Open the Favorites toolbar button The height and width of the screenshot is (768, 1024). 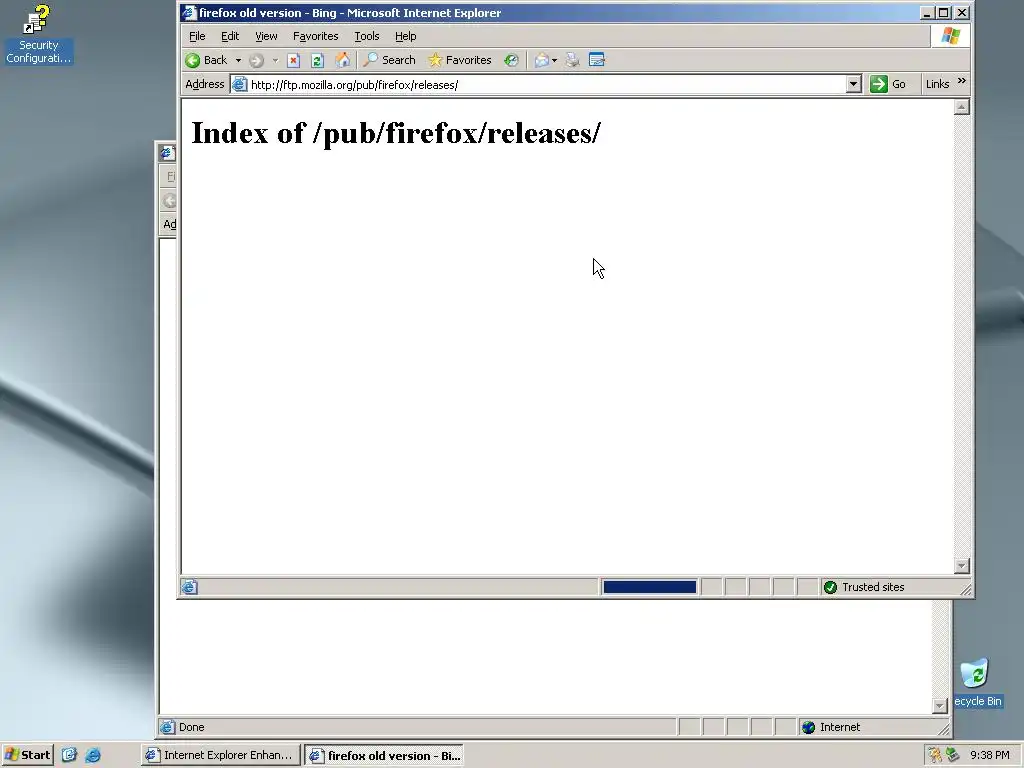(460, 60)
